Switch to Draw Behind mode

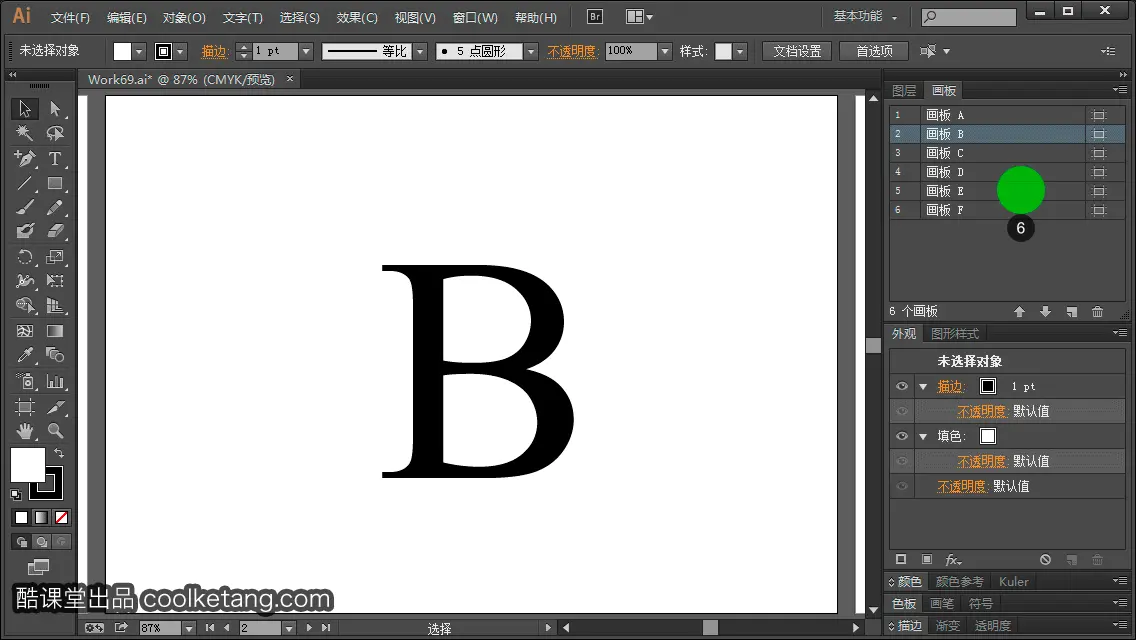(42, 541)
